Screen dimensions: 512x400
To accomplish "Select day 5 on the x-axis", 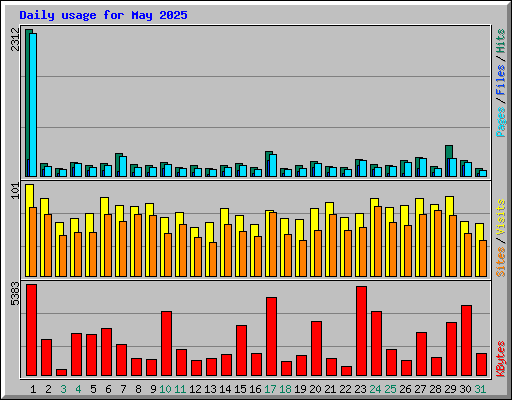I will [x=93, y=389].
